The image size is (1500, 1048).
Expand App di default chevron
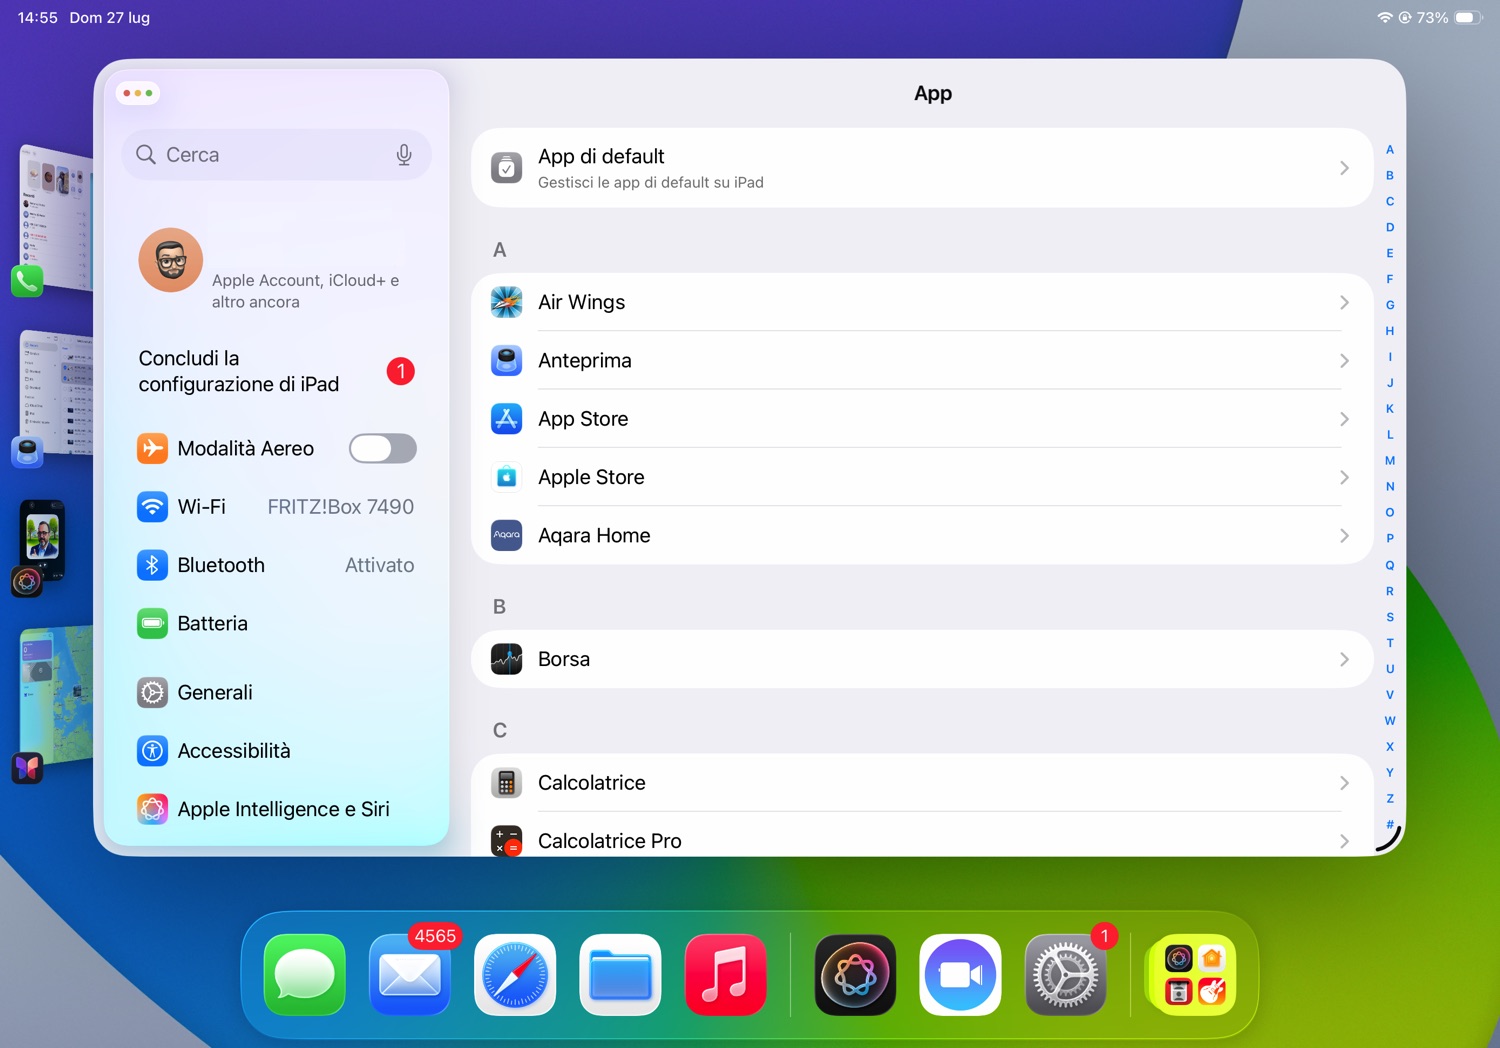[x=1344, y=168]
